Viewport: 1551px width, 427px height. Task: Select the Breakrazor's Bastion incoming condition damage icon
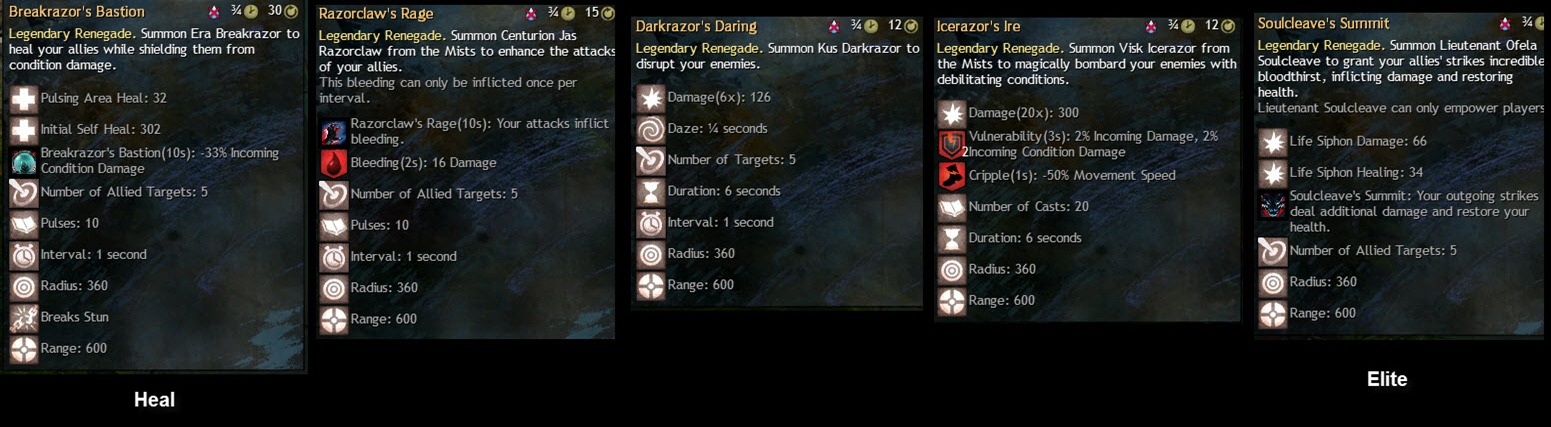click(x=23, y=161)
